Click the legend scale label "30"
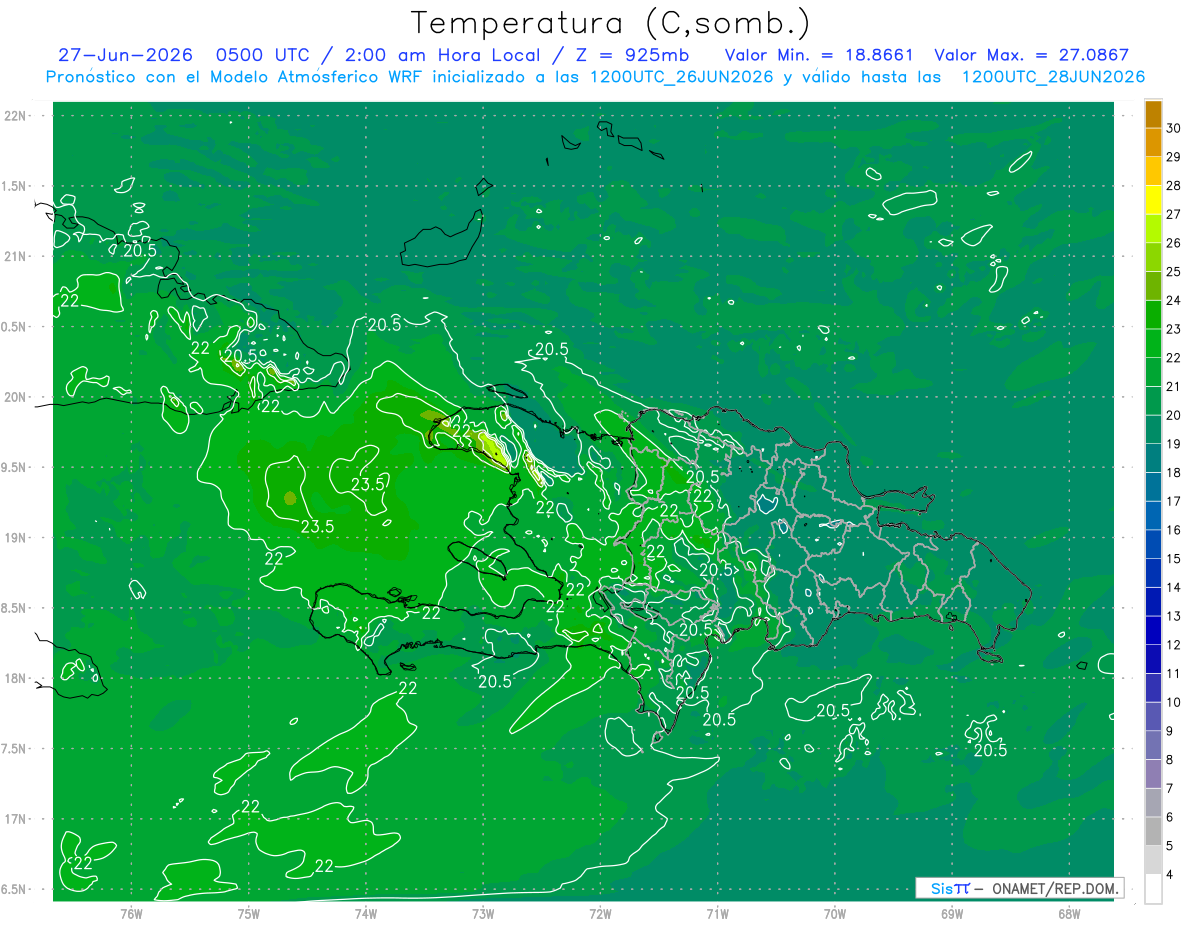The image size is (1200, 927). click(1175, 128)
